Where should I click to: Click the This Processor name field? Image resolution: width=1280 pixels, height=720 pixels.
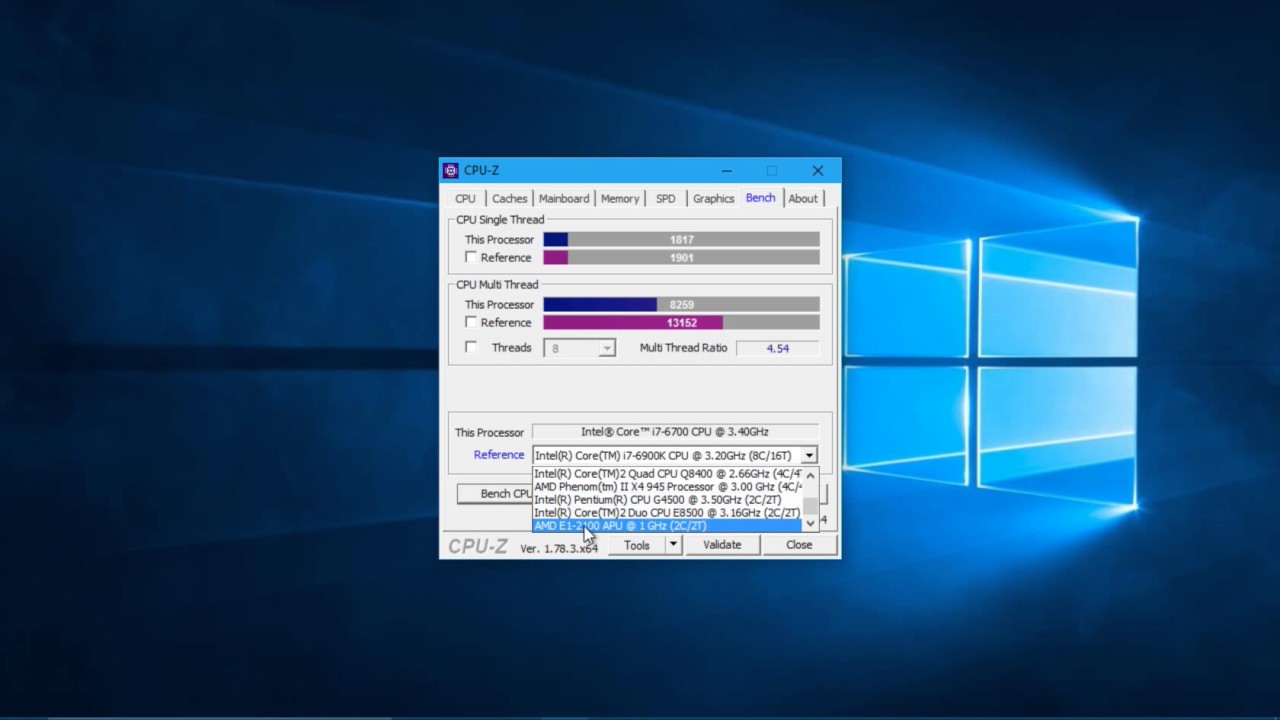[x=675, y=432]
